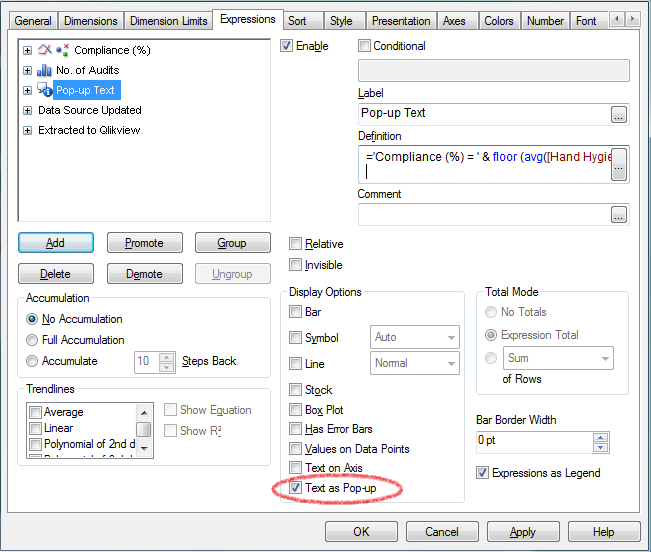Open the Dimensions tab
This screenshot has width=651, height=552.
[91, 21]
